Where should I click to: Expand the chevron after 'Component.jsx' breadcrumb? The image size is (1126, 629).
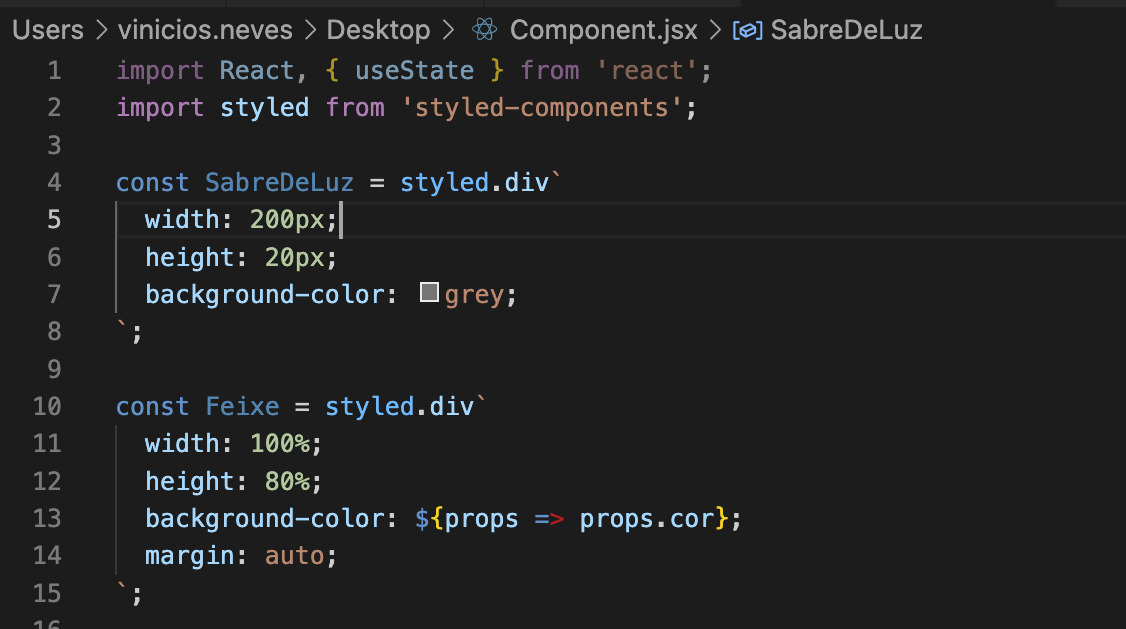tap(715, 30)
